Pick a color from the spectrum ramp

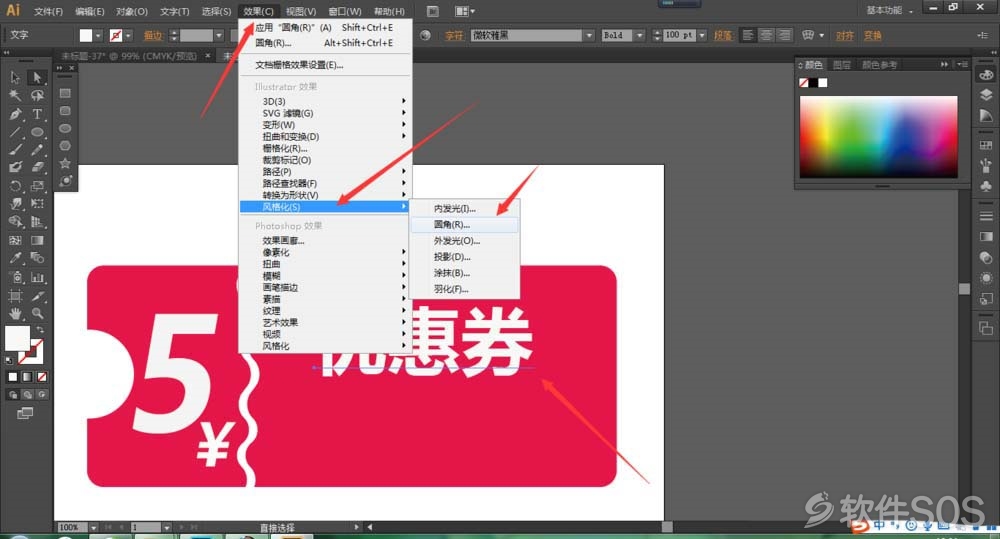879,137
